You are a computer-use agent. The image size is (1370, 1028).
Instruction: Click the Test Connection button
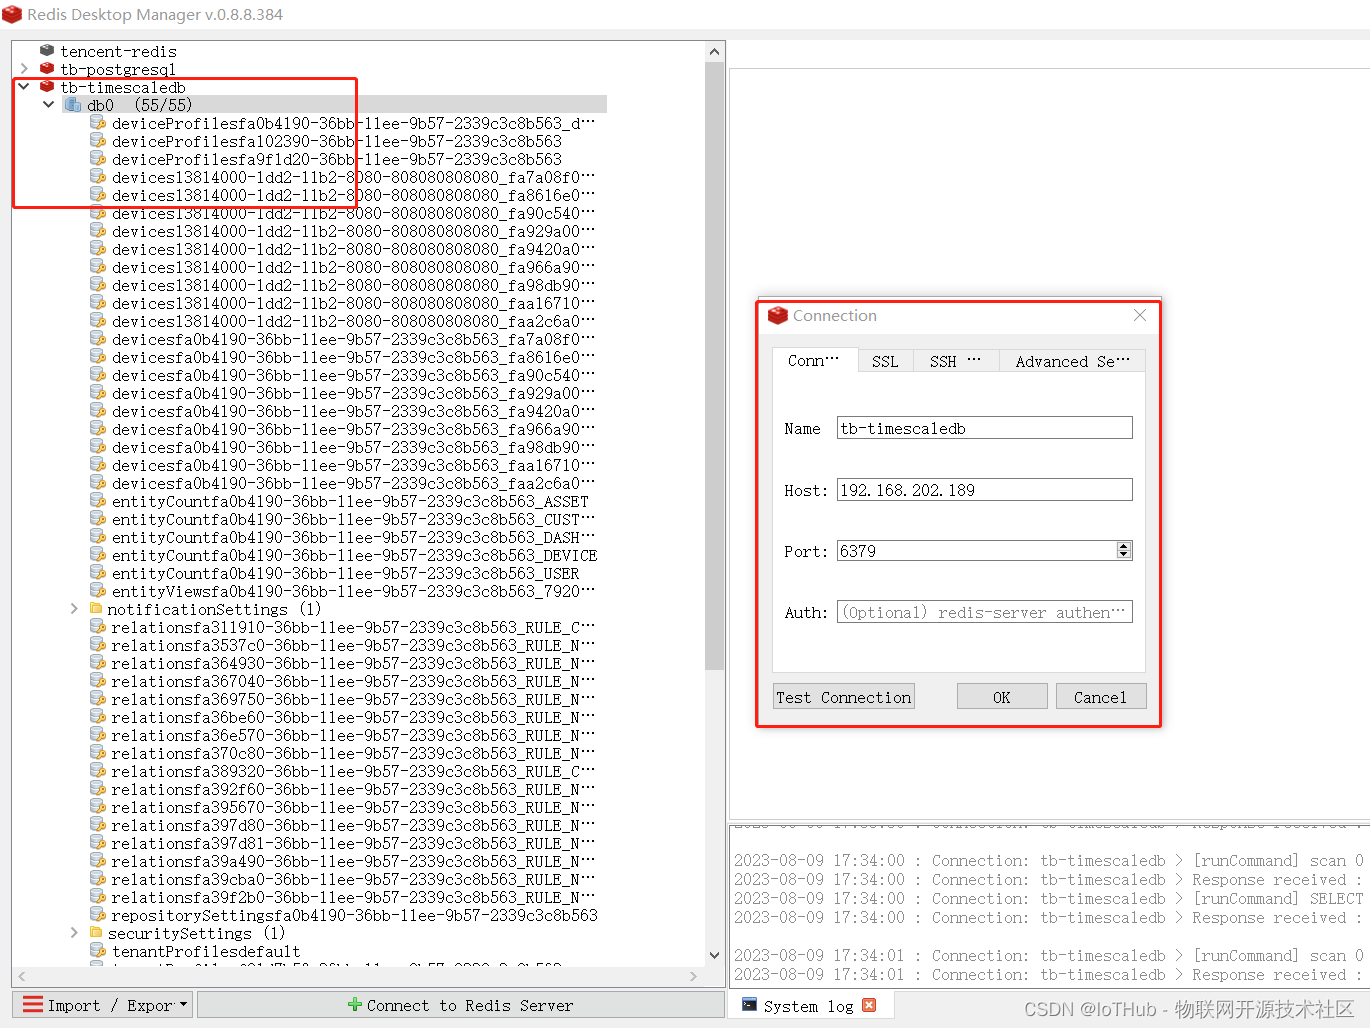[844, 697]
